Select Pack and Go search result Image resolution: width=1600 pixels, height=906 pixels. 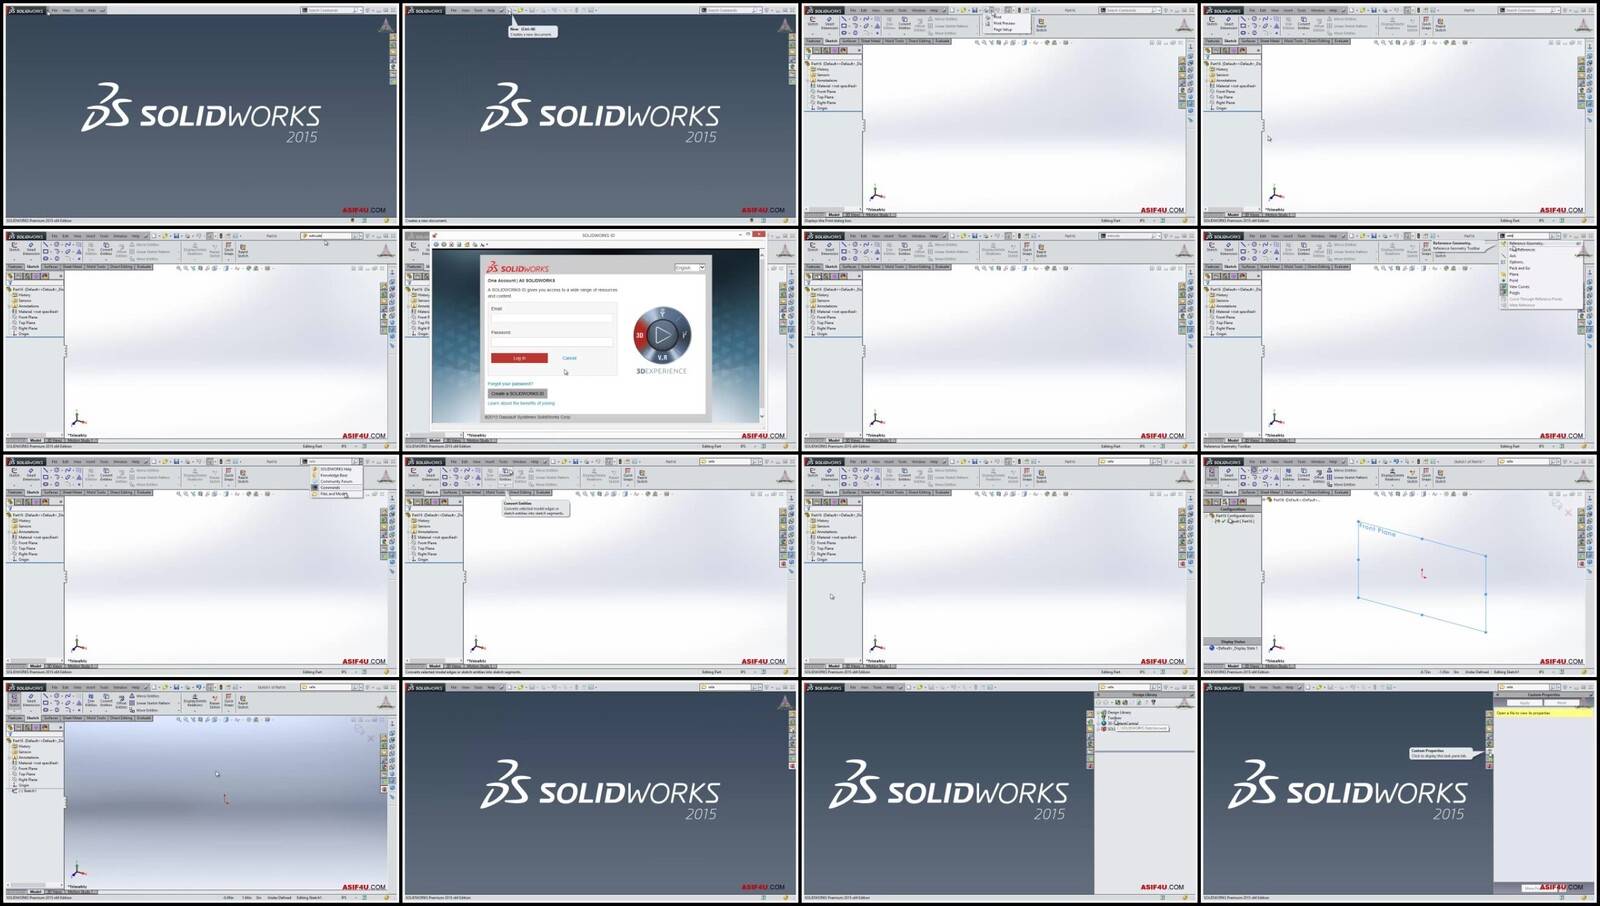(x=1520, y=268)
